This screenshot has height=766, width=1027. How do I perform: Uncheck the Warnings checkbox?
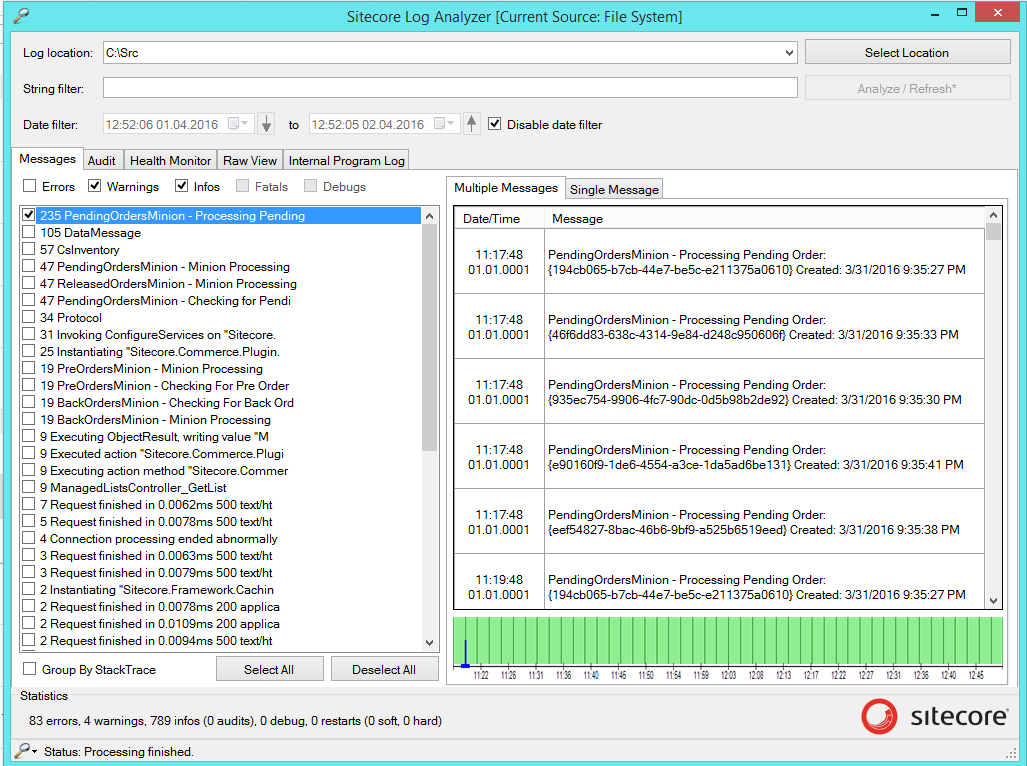tap(94, 186)
